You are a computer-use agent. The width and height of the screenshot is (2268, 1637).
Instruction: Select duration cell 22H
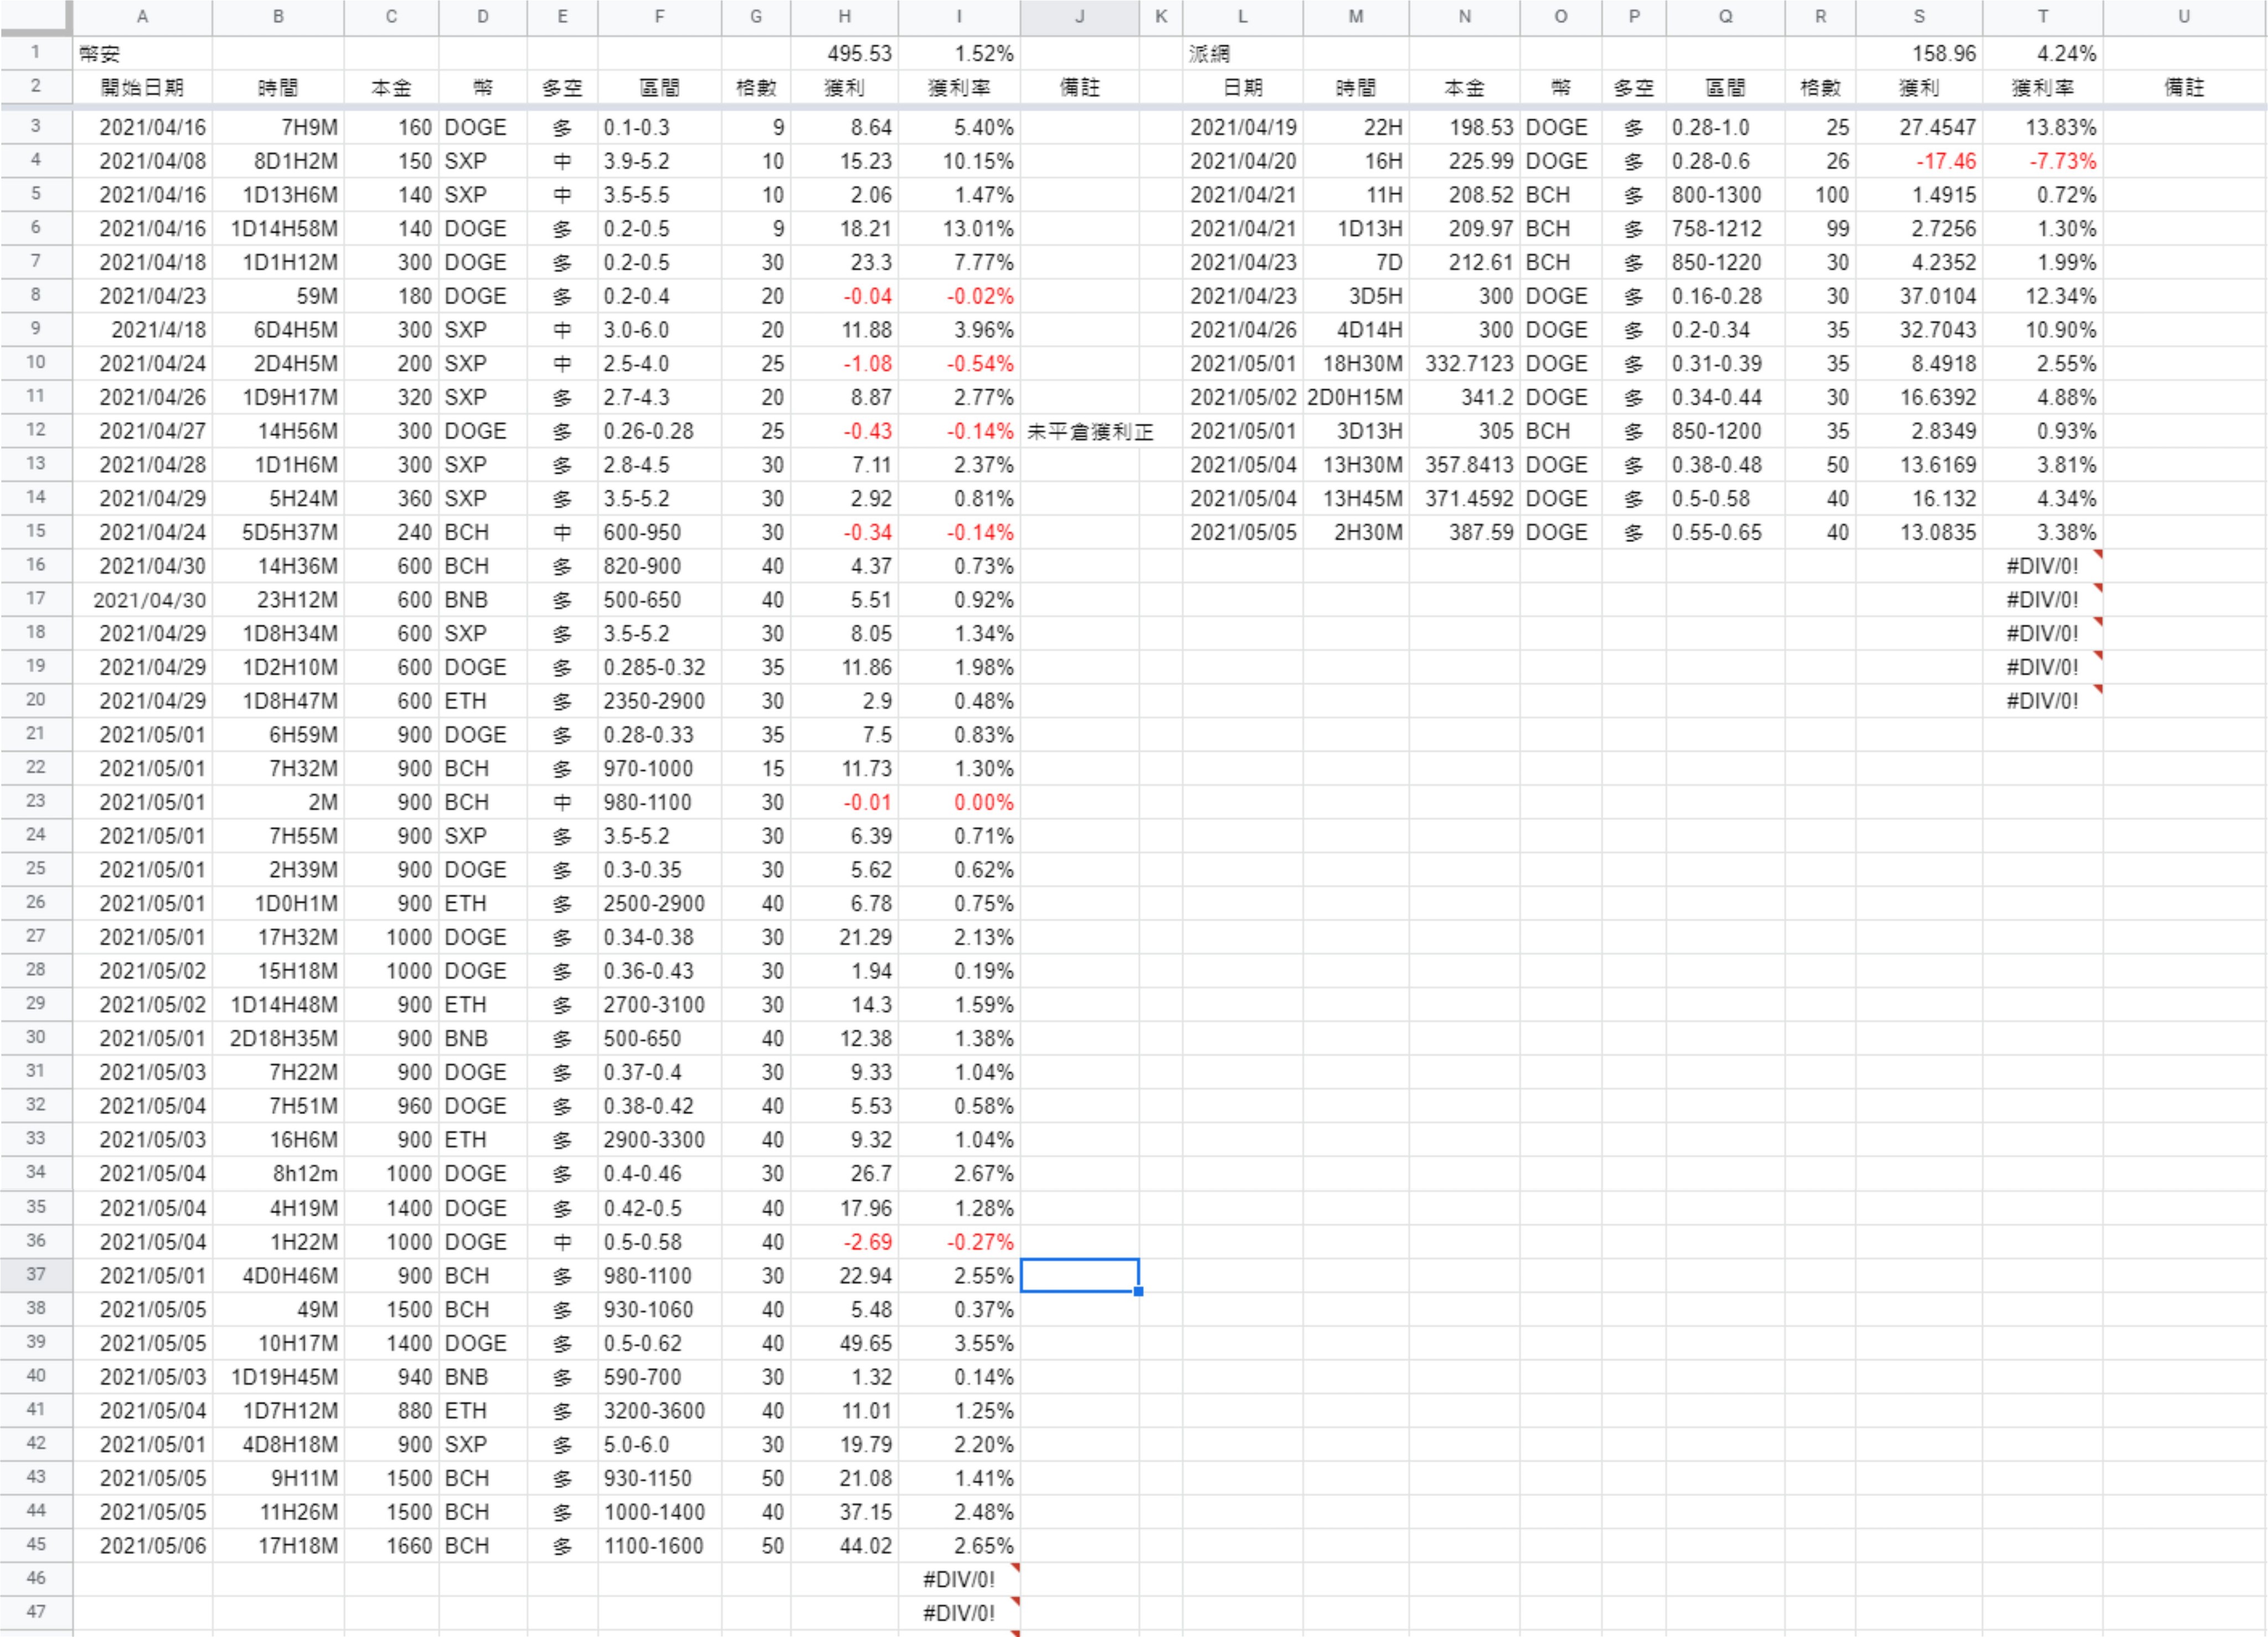click(x=1356, y=128)
